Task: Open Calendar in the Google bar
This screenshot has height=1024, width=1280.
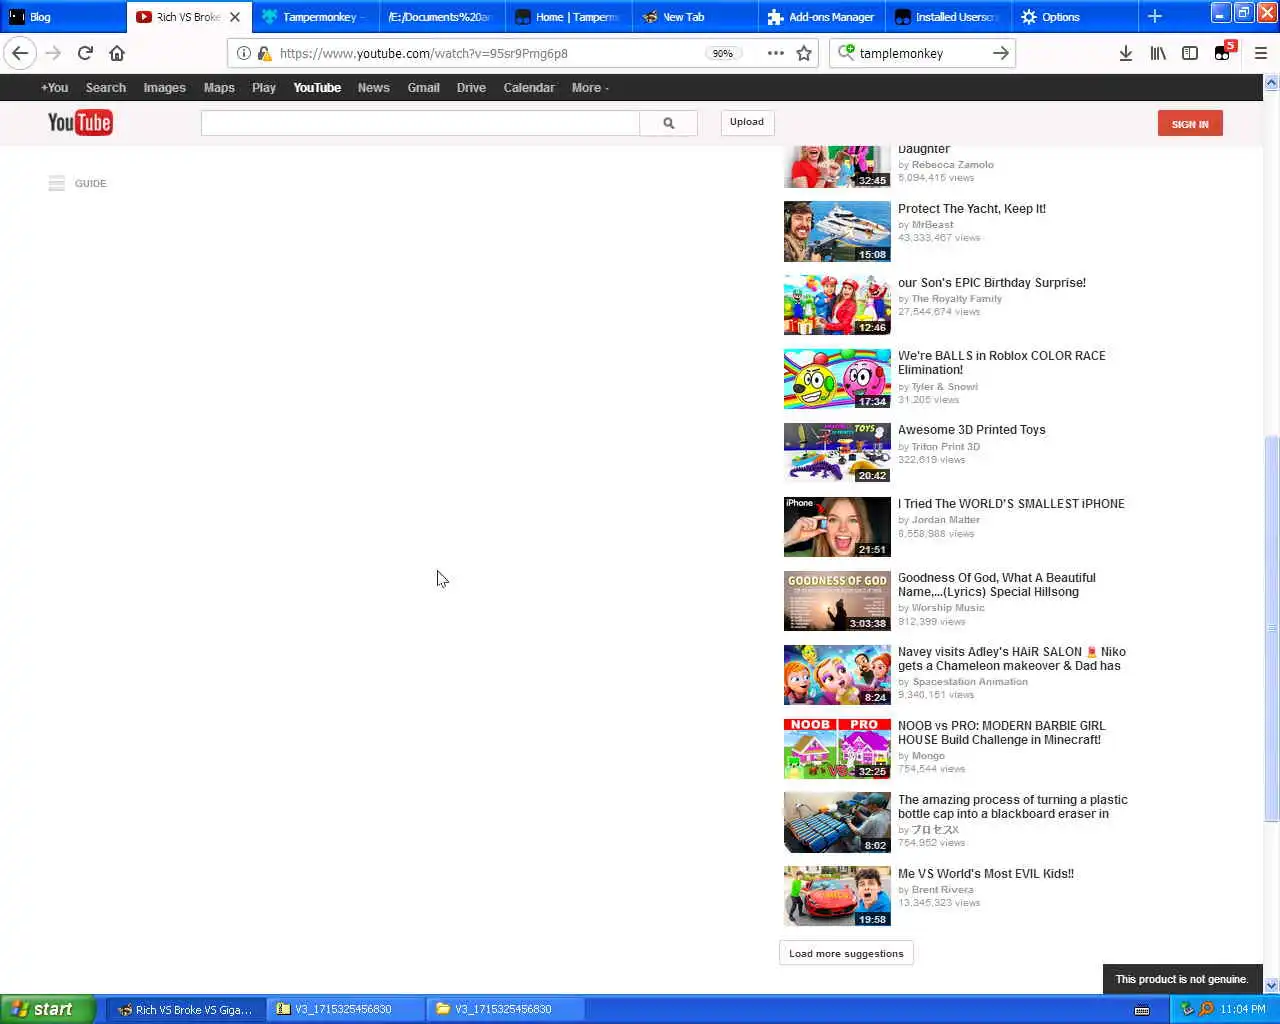Action: [x=529, y=88]
